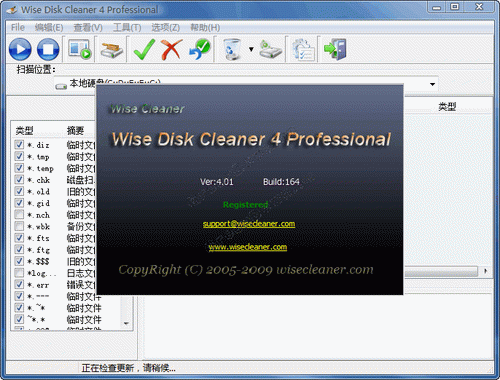
Task: Toggle the *.old checkbox
Action: (x=19, y=191)
